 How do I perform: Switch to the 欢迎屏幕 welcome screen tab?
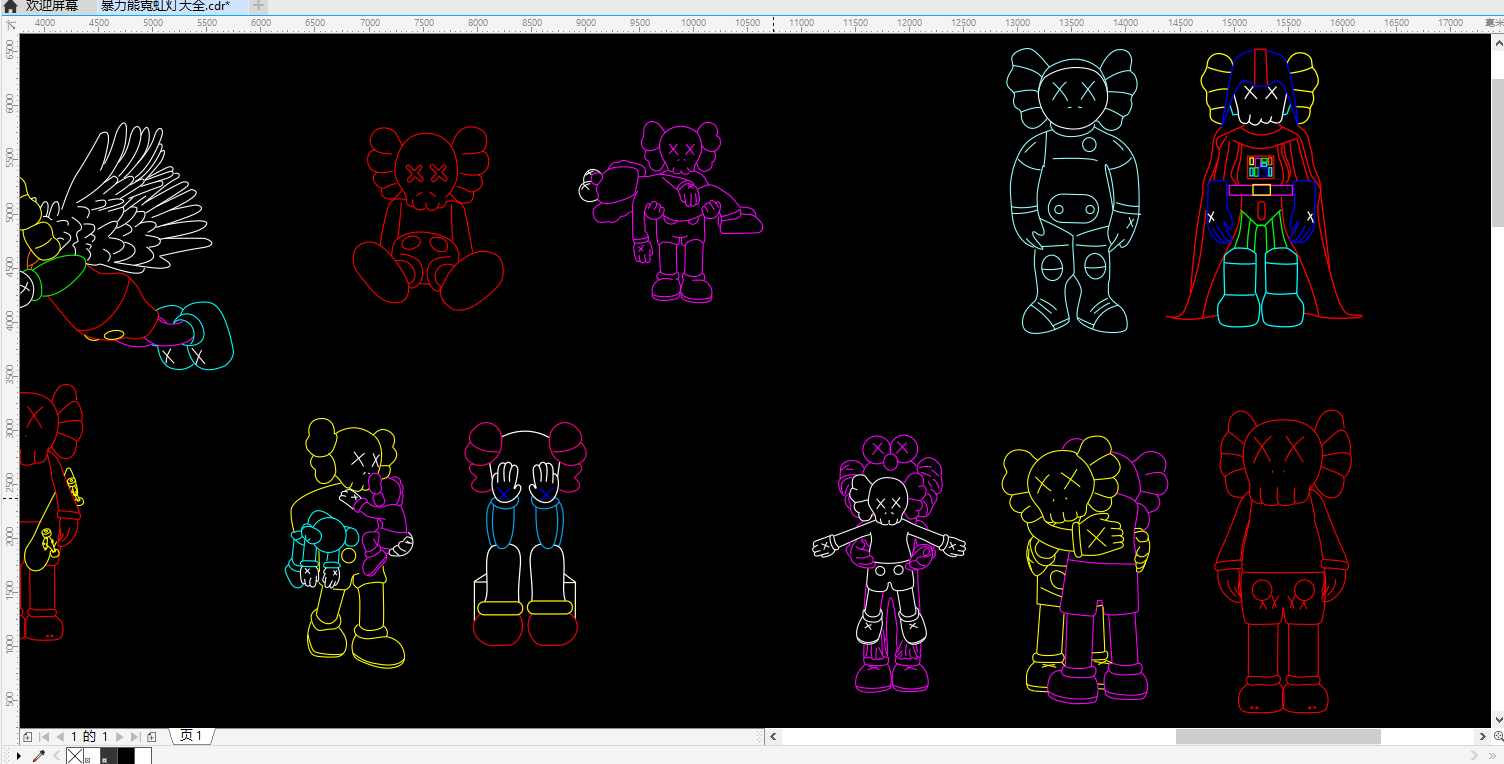(52, 6)
